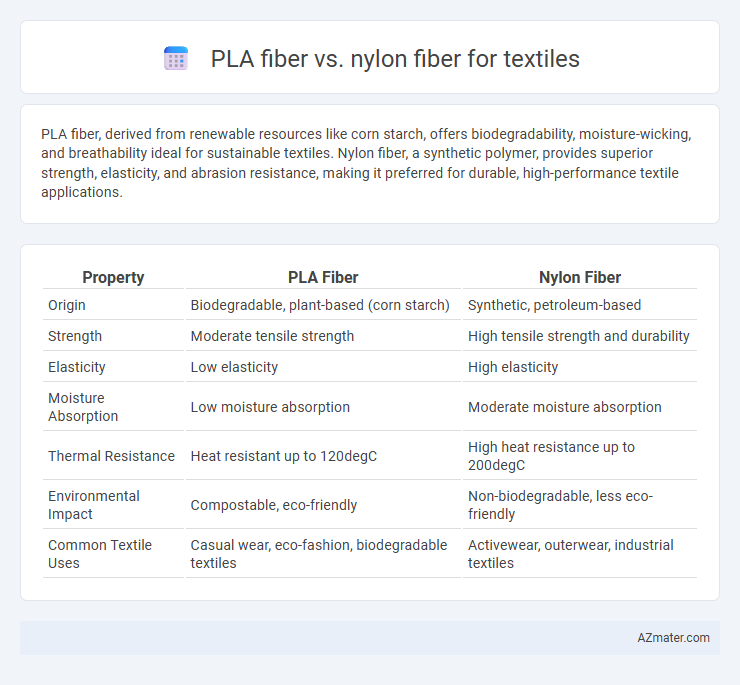Click 'Compostable, eco-friendly' cell
This screenshot has height=685, width=740.
[x=274, y=505]
